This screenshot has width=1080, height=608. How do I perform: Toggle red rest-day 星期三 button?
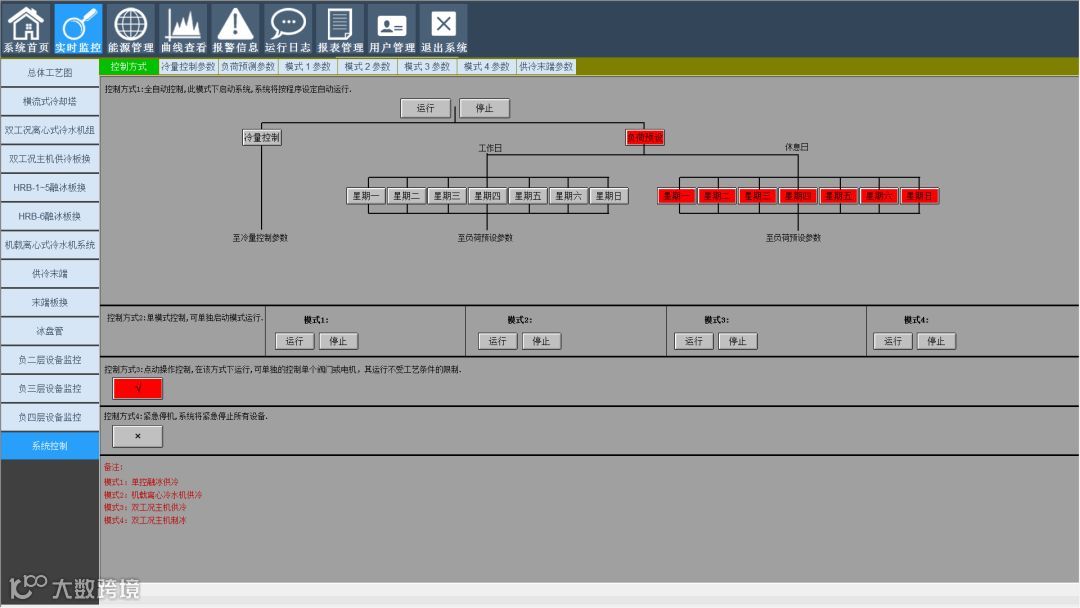click(x=758, y=196)
